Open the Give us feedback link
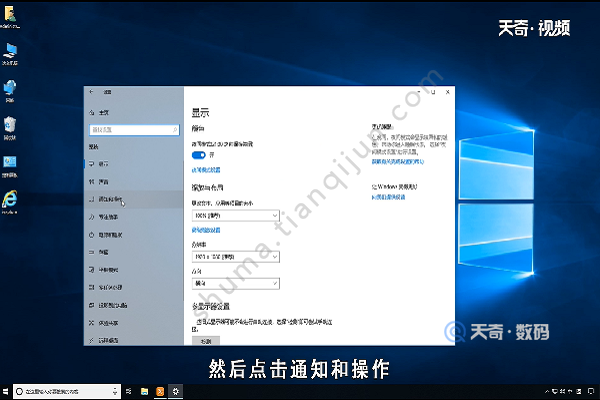 coord(388,197)
